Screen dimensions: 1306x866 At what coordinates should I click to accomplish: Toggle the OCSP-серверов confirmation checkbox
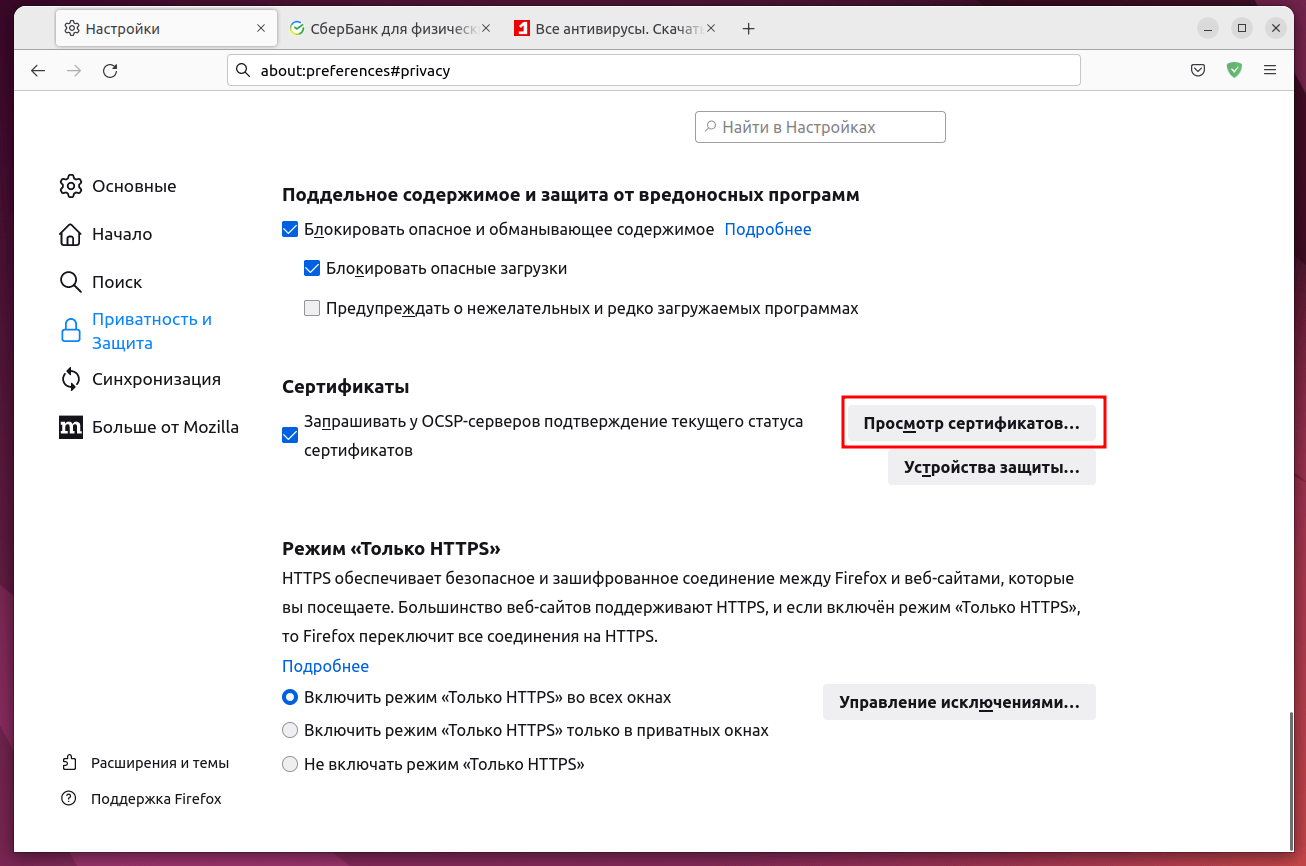point(290,436)
